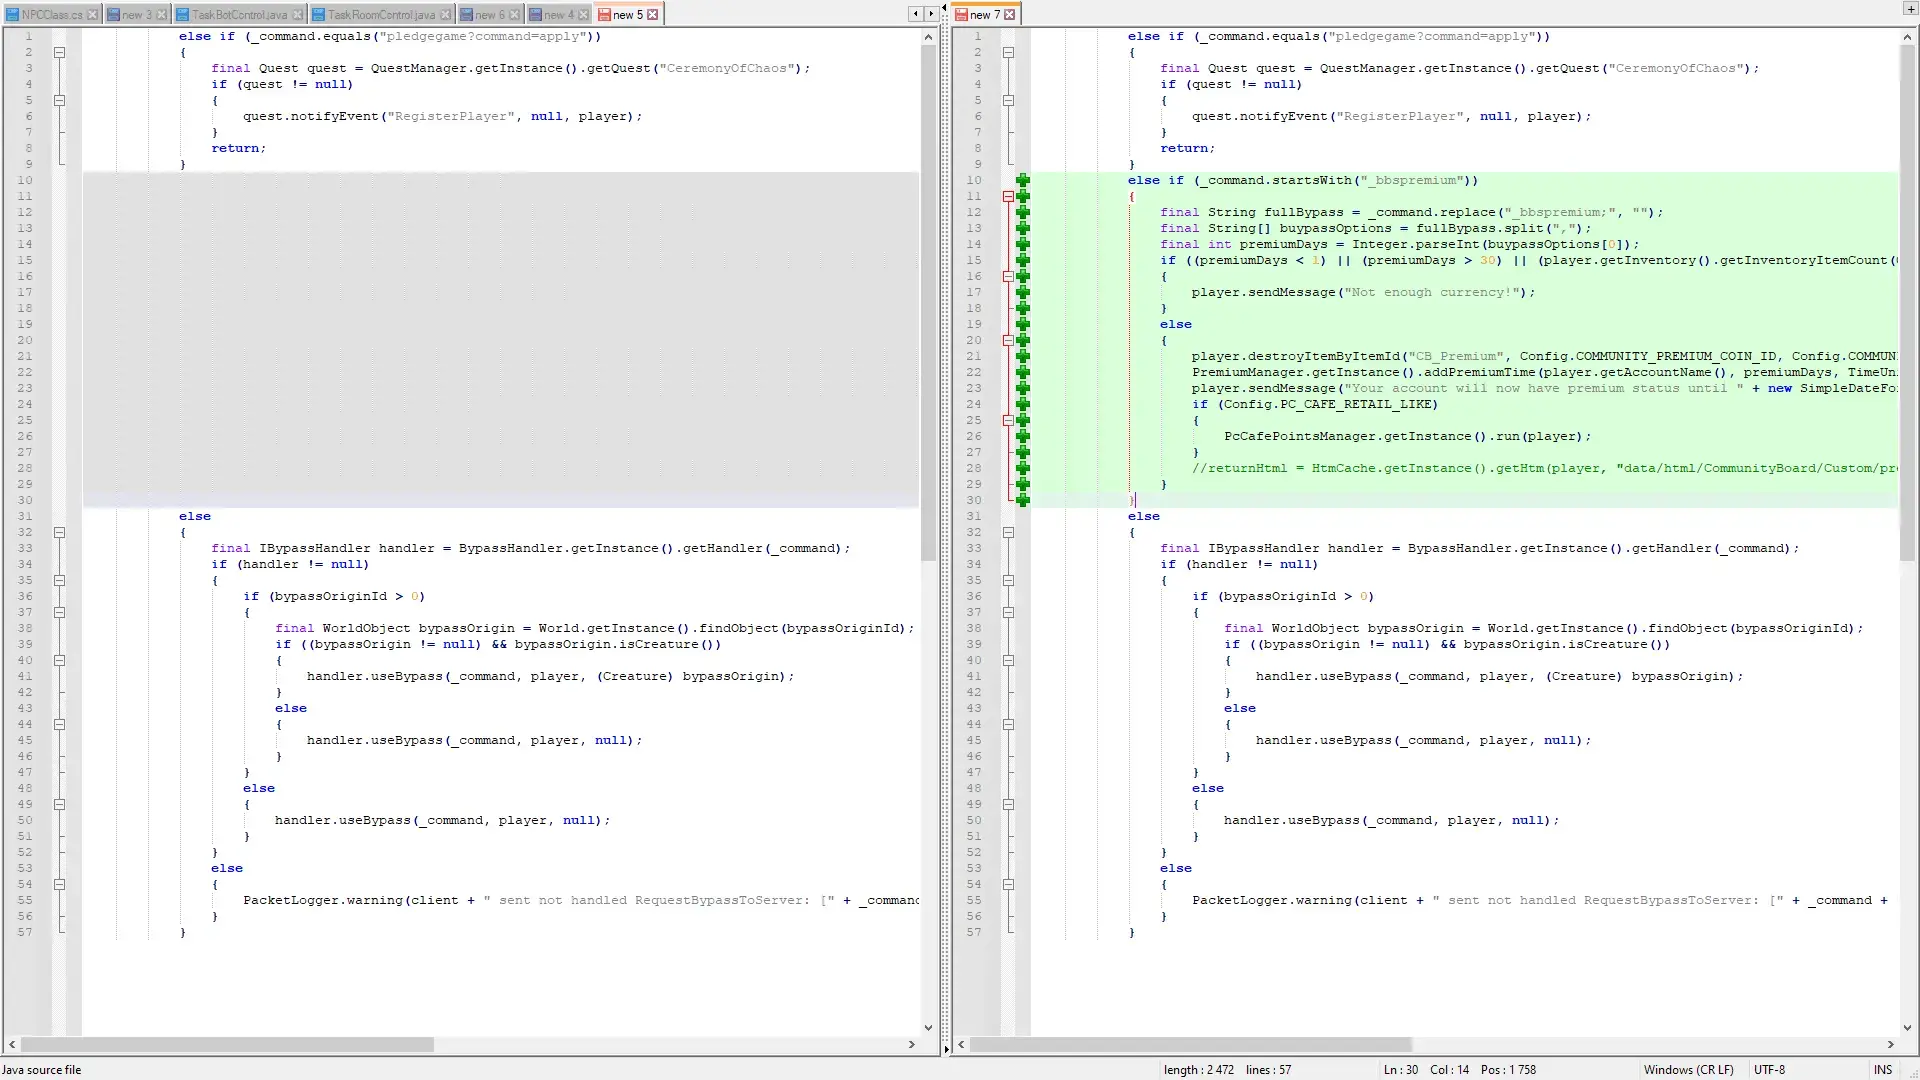Click the length : 2 472 status entry
Image resolution: width=1920 pixels, height=1080 pixels.
[1199, 1070]
